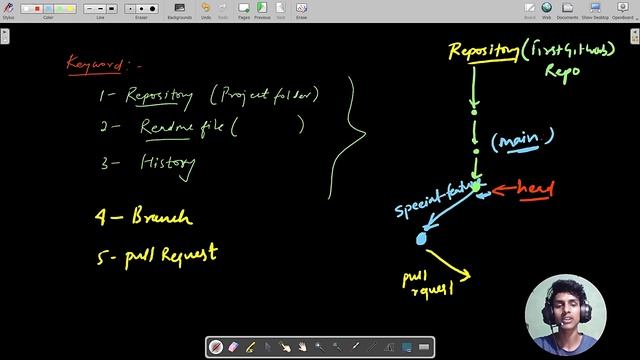The width and height of the screenshot is (640, 360).
Task: Select the pink Eraser tool
Action: tap(233, 347)
